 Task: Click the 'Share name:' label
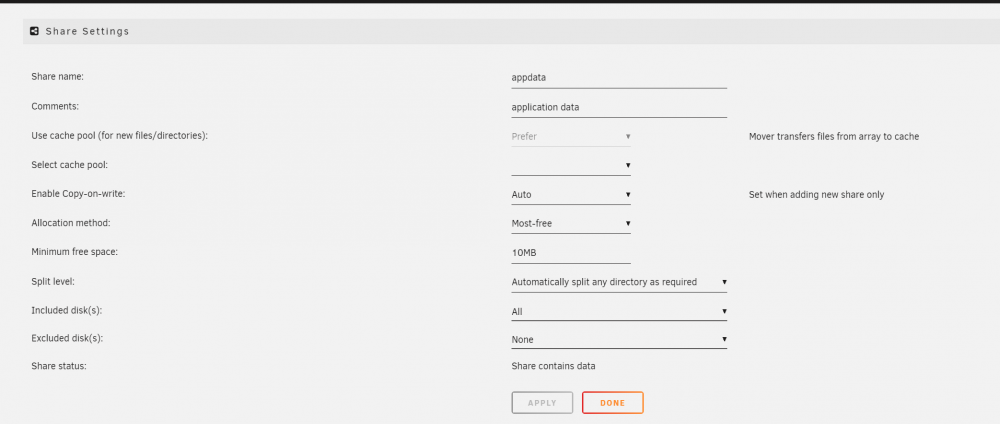57,77
